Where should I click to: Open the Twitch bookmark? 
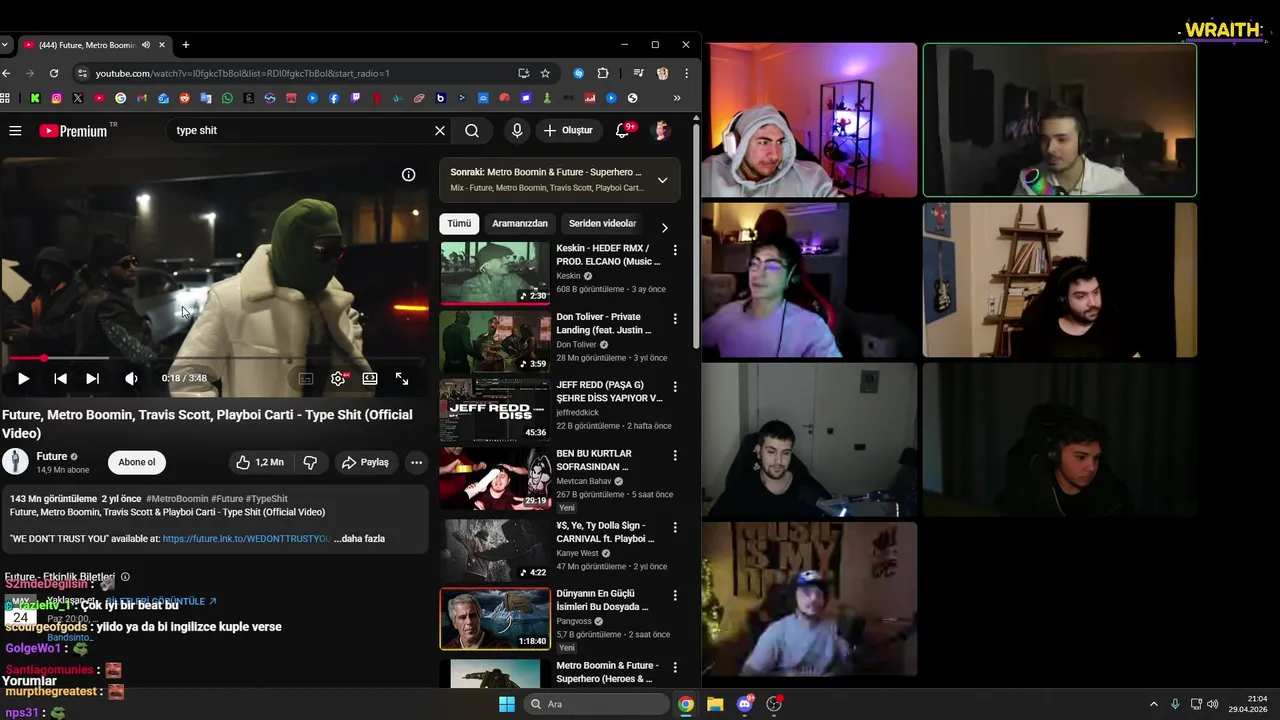coord(355,98)
